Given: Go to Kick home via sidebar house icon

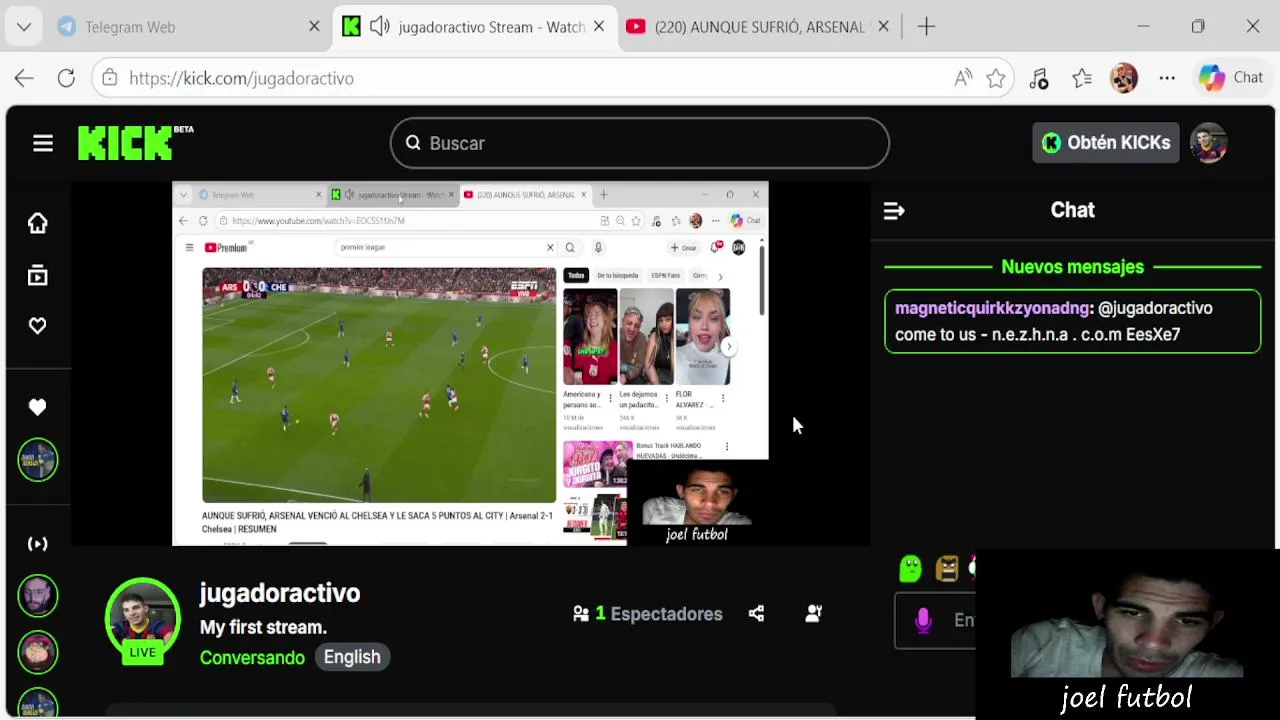Looking at the screenshot, I should click(38, 224).
